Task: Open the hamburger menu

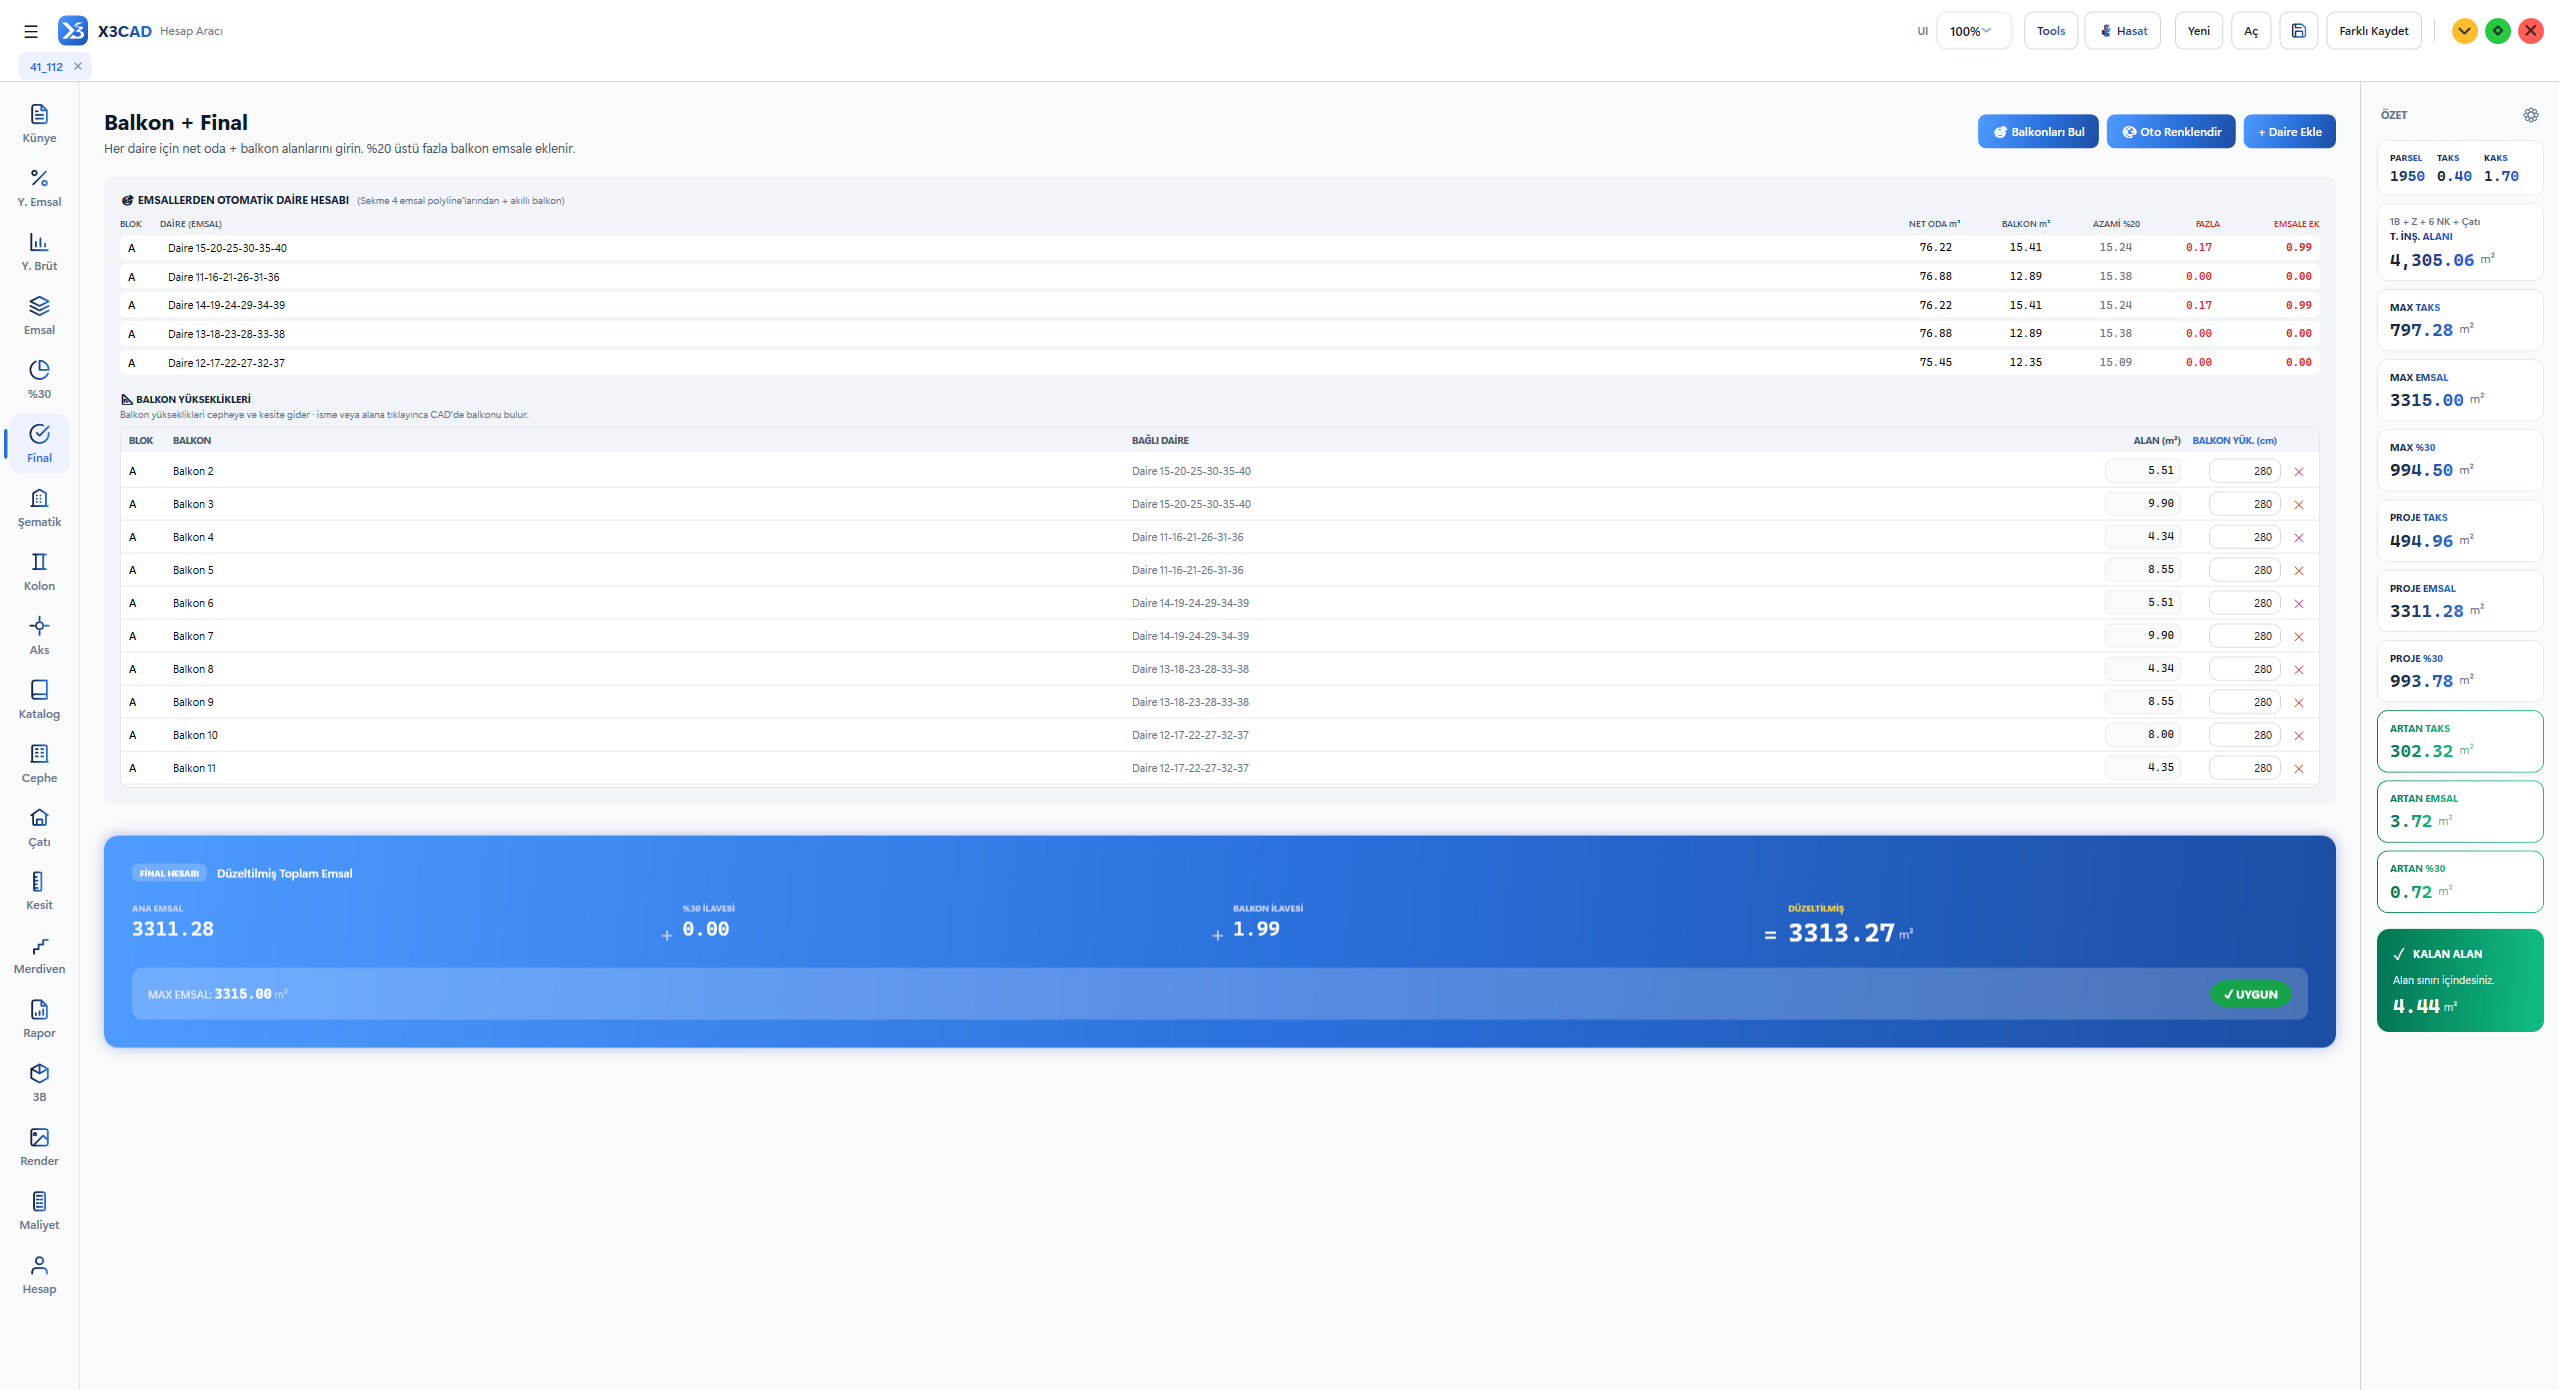Action: 31,31
